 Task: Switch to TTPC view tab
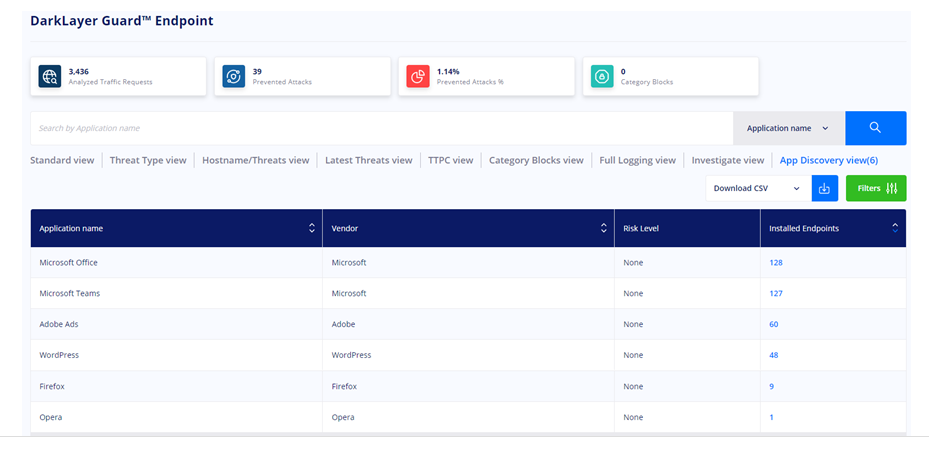click(x=450, y=160)
